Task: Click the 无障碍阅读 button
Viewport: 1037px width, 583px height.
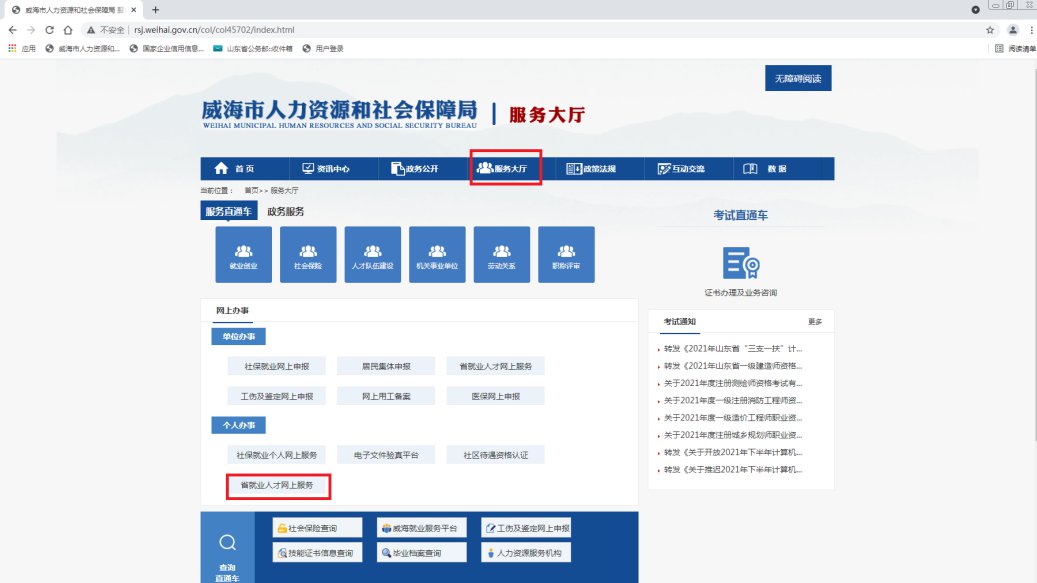Action: tap(797, 78)
